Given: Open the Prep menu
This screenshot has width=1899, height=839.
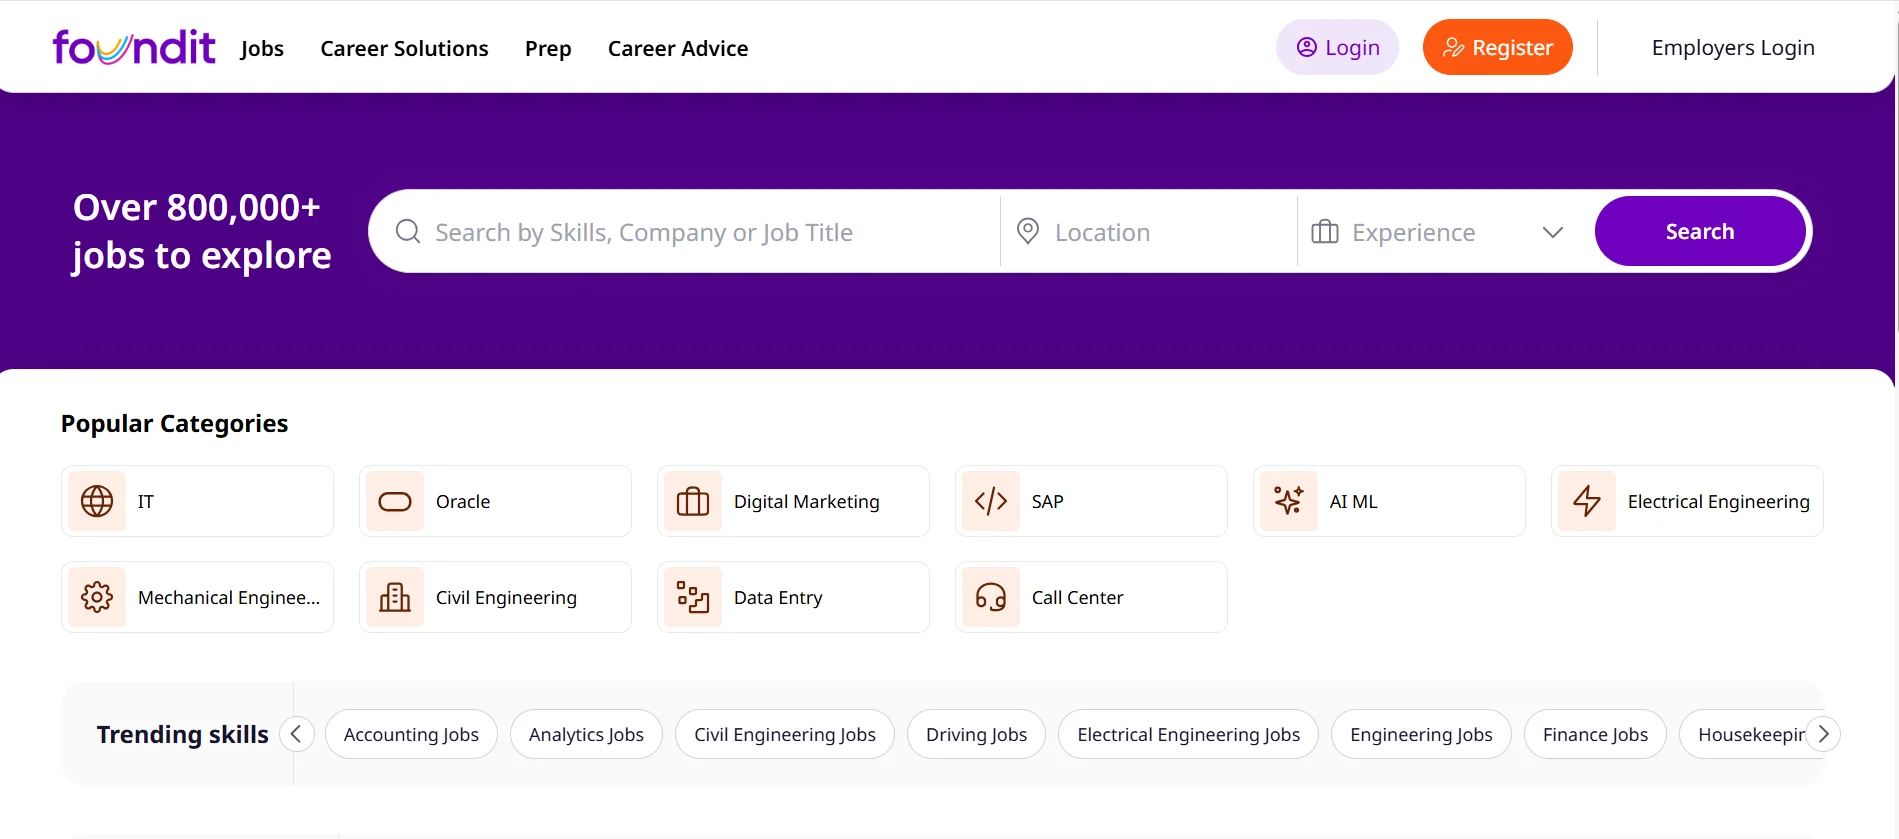Looking at the screenshot, I should [x=548, y=48].
